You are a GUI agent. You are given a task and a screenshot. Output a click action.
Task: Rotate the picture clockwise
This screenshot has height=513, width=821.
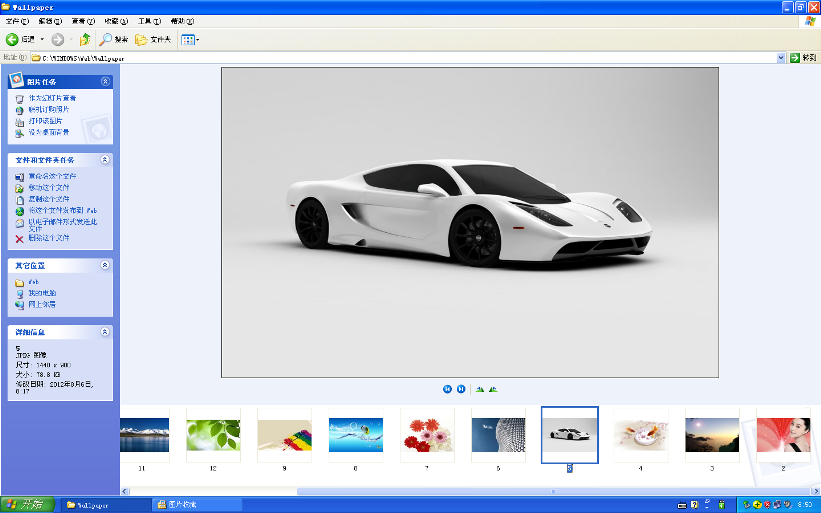pos(480,389)
